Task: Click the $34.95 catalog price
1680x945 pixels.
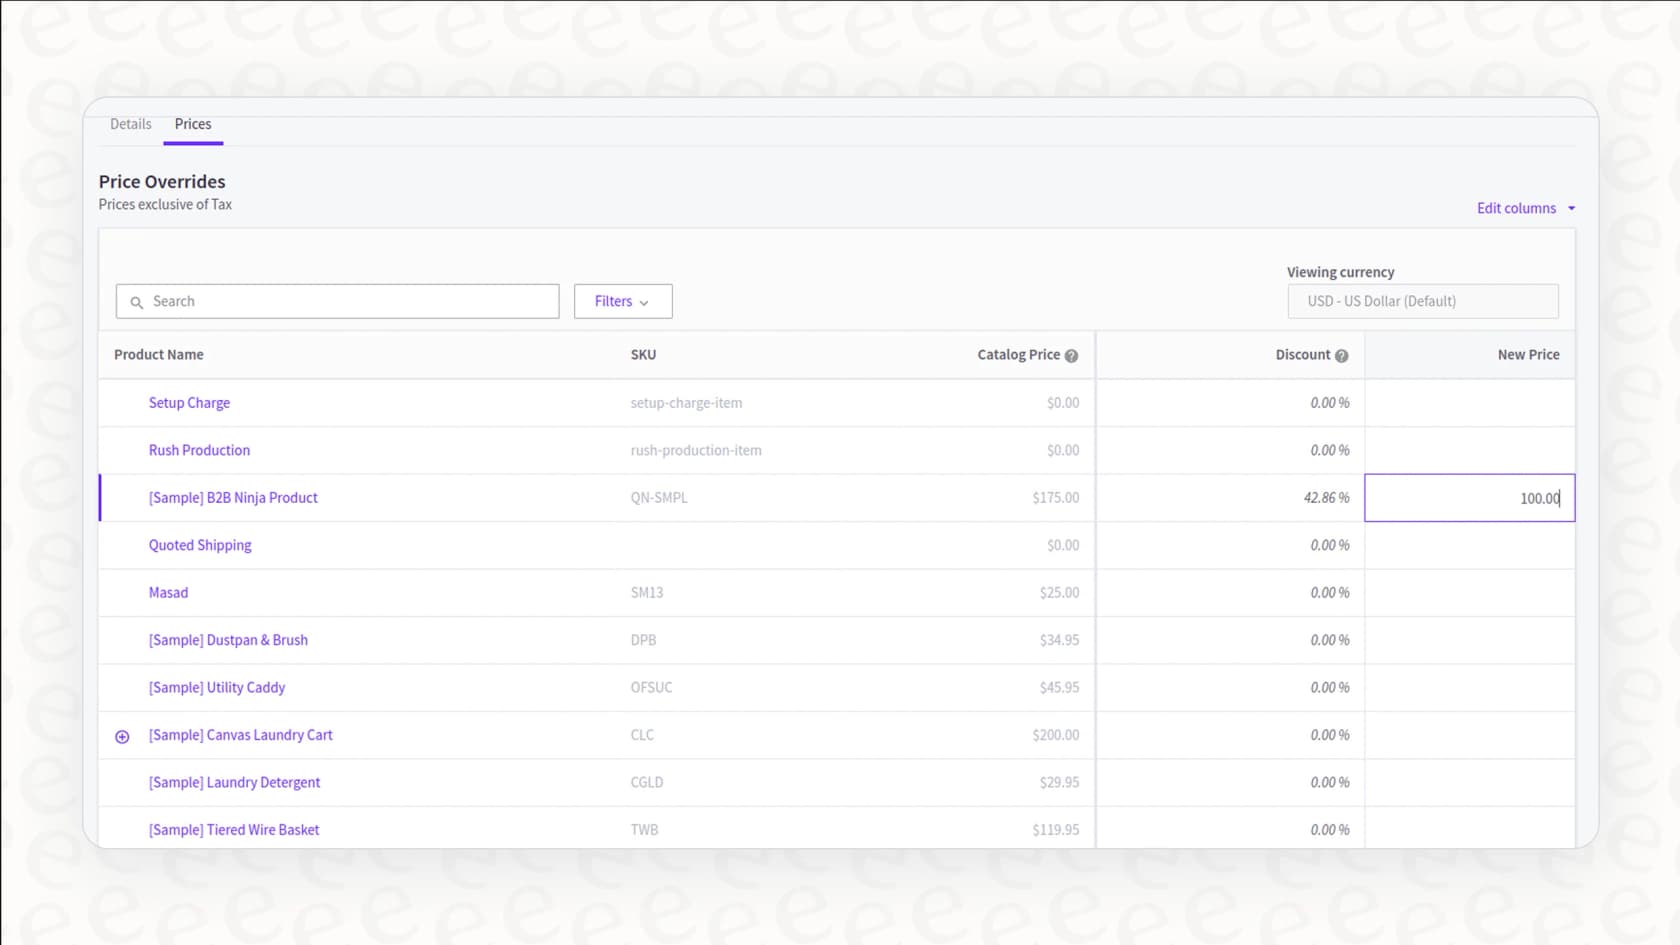Action: [x=1059, y=640]
